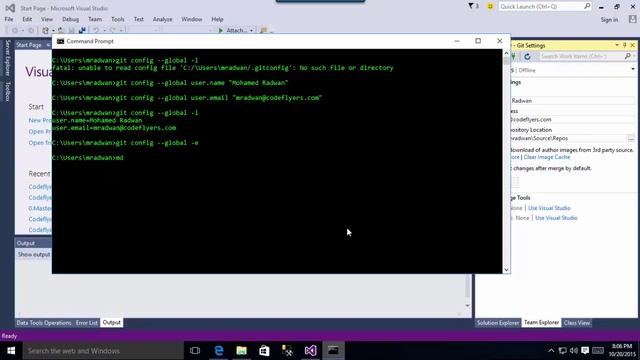Click the Save toolbar icon
This screenshot has width=640, height=360.
(x=71, y=31)
